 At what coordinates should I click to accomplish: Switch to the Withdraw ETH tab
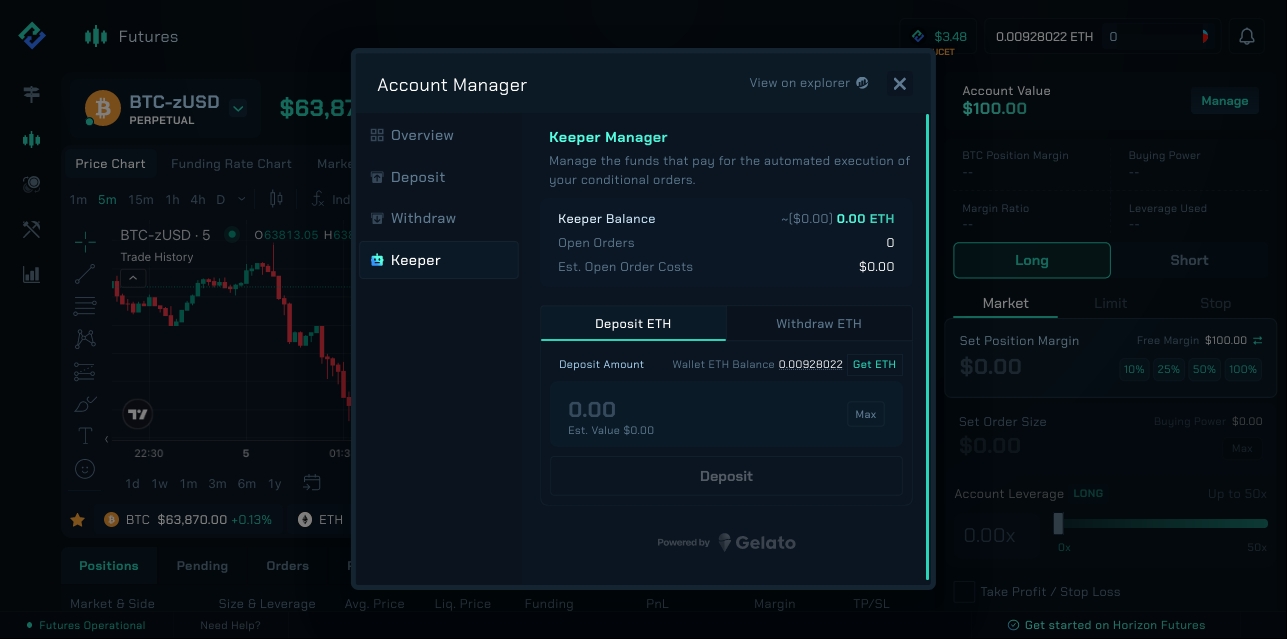click(x=818, y=324)
